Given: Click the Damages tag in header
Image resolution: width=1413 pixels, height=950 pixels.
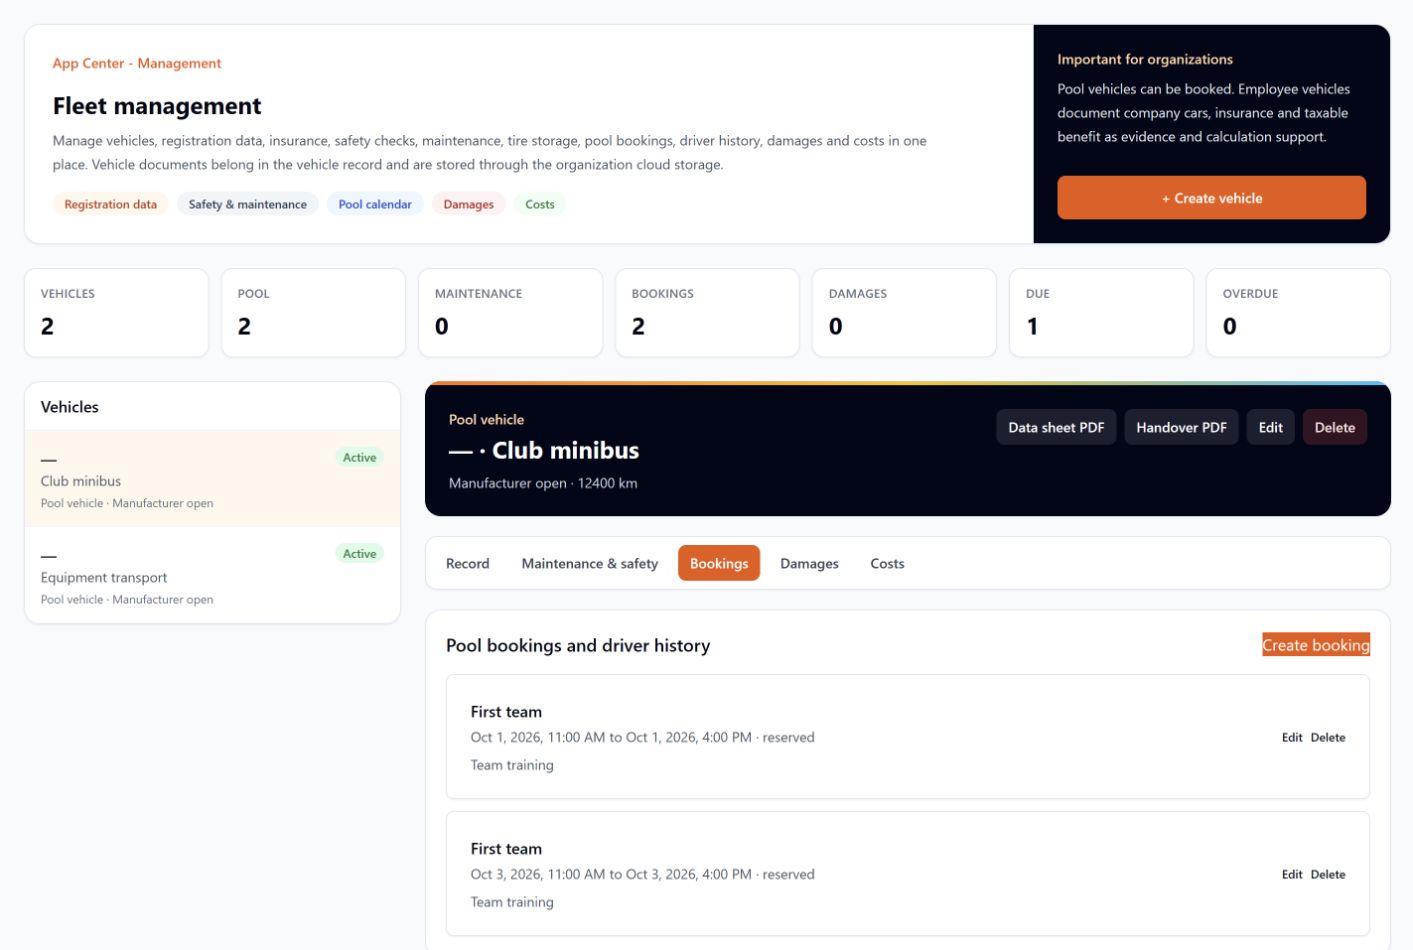Looking at the screenshot, I should [x=468, y=204].
